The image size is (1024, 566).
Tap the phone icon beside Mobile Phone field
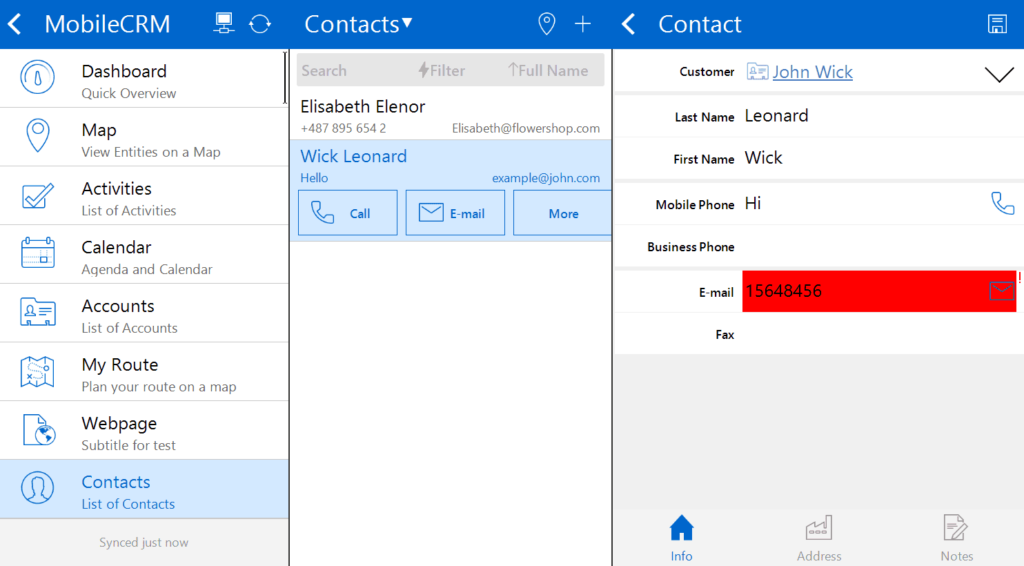(x=1001, y=204)
